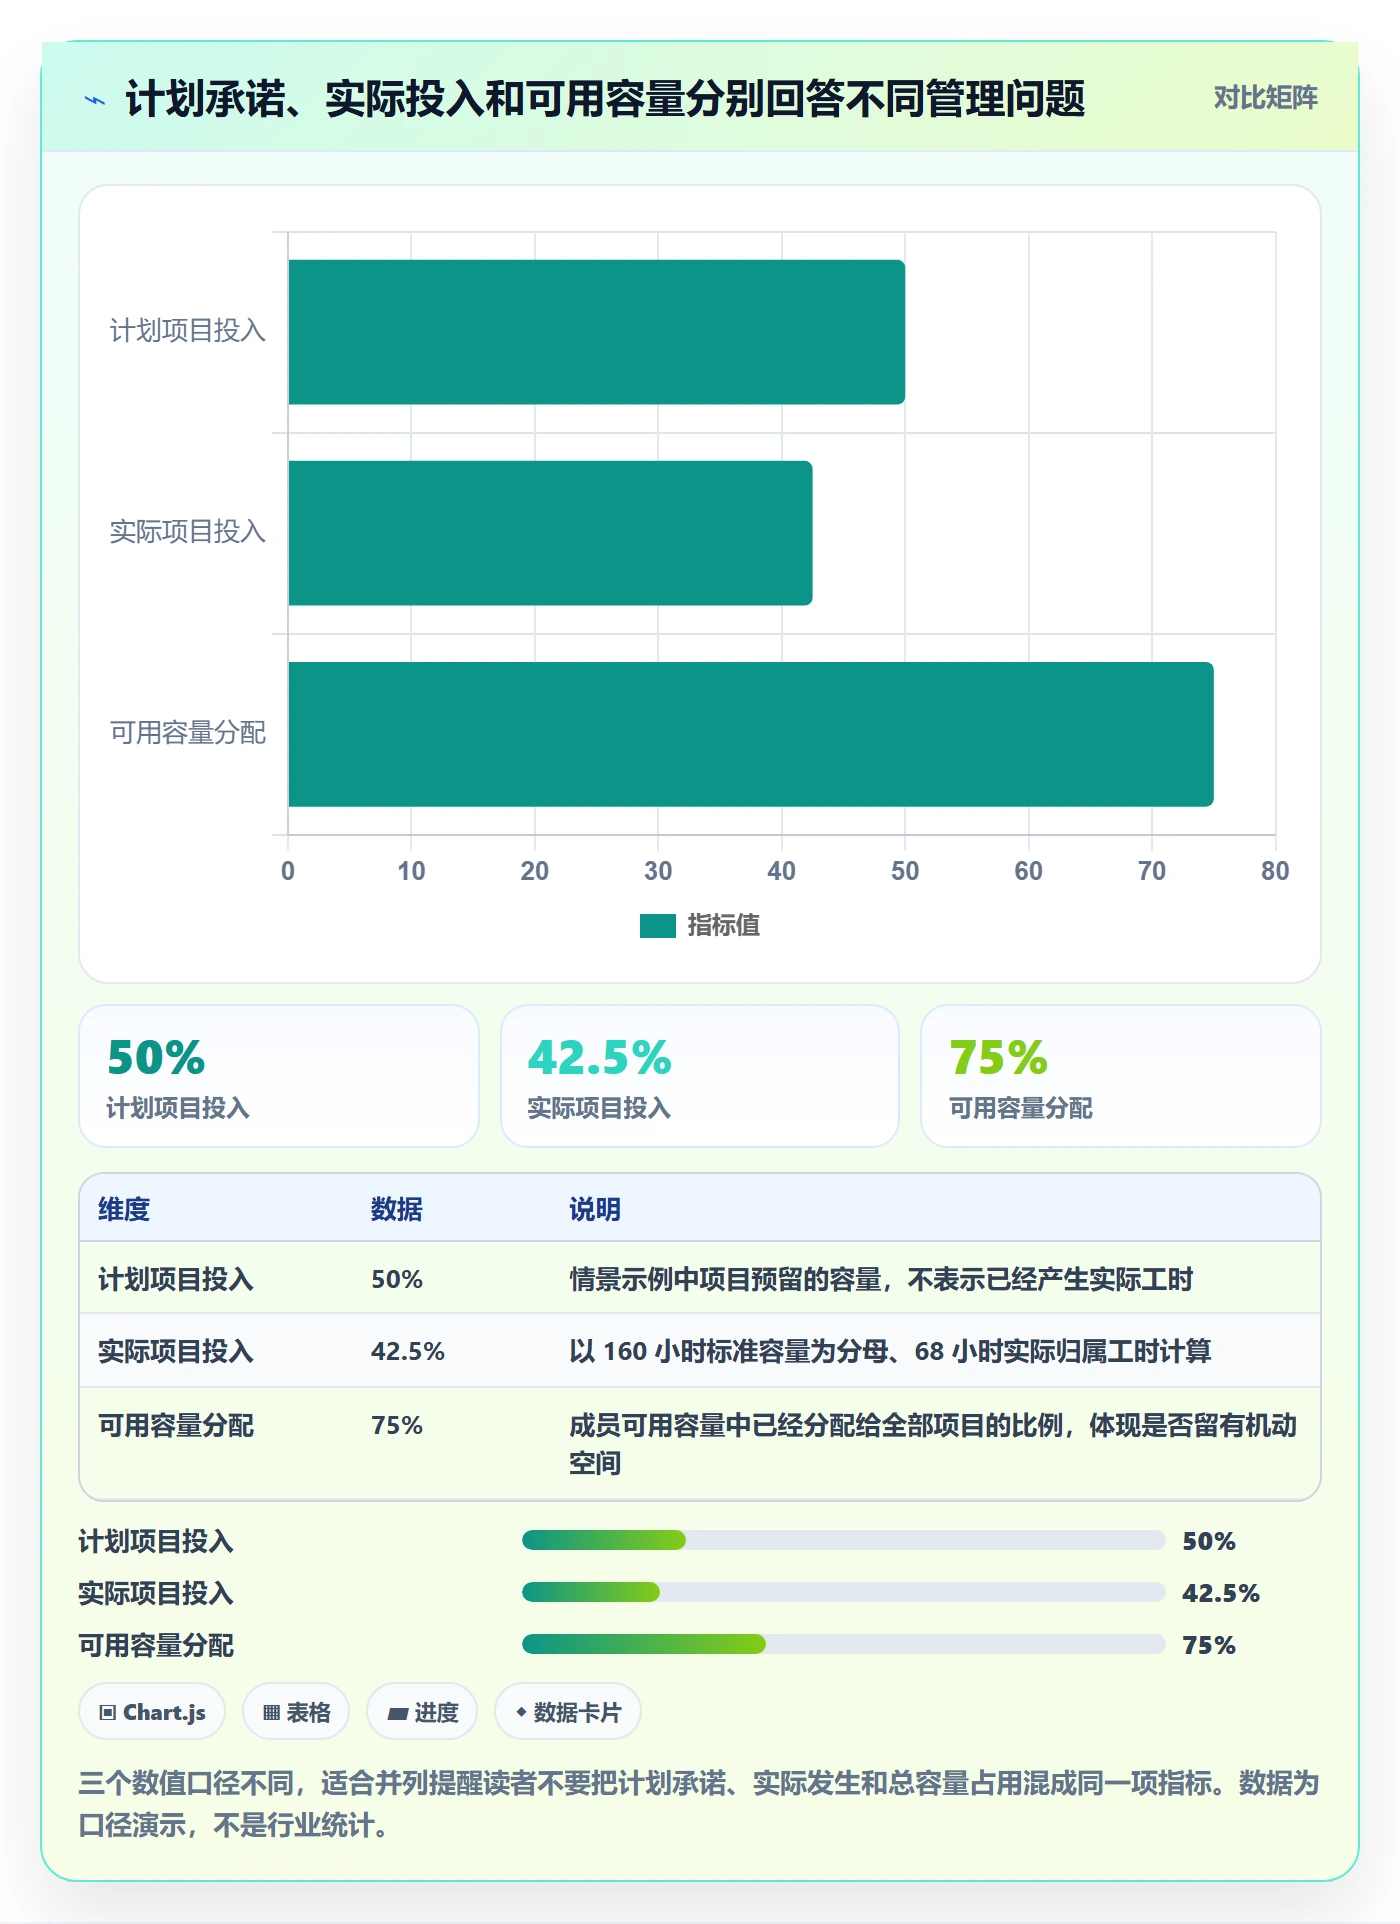The height and width of the screenshot is (1924, 1400).
Task: Click the square icon in the Chart.js chip
Action: 108,1713
